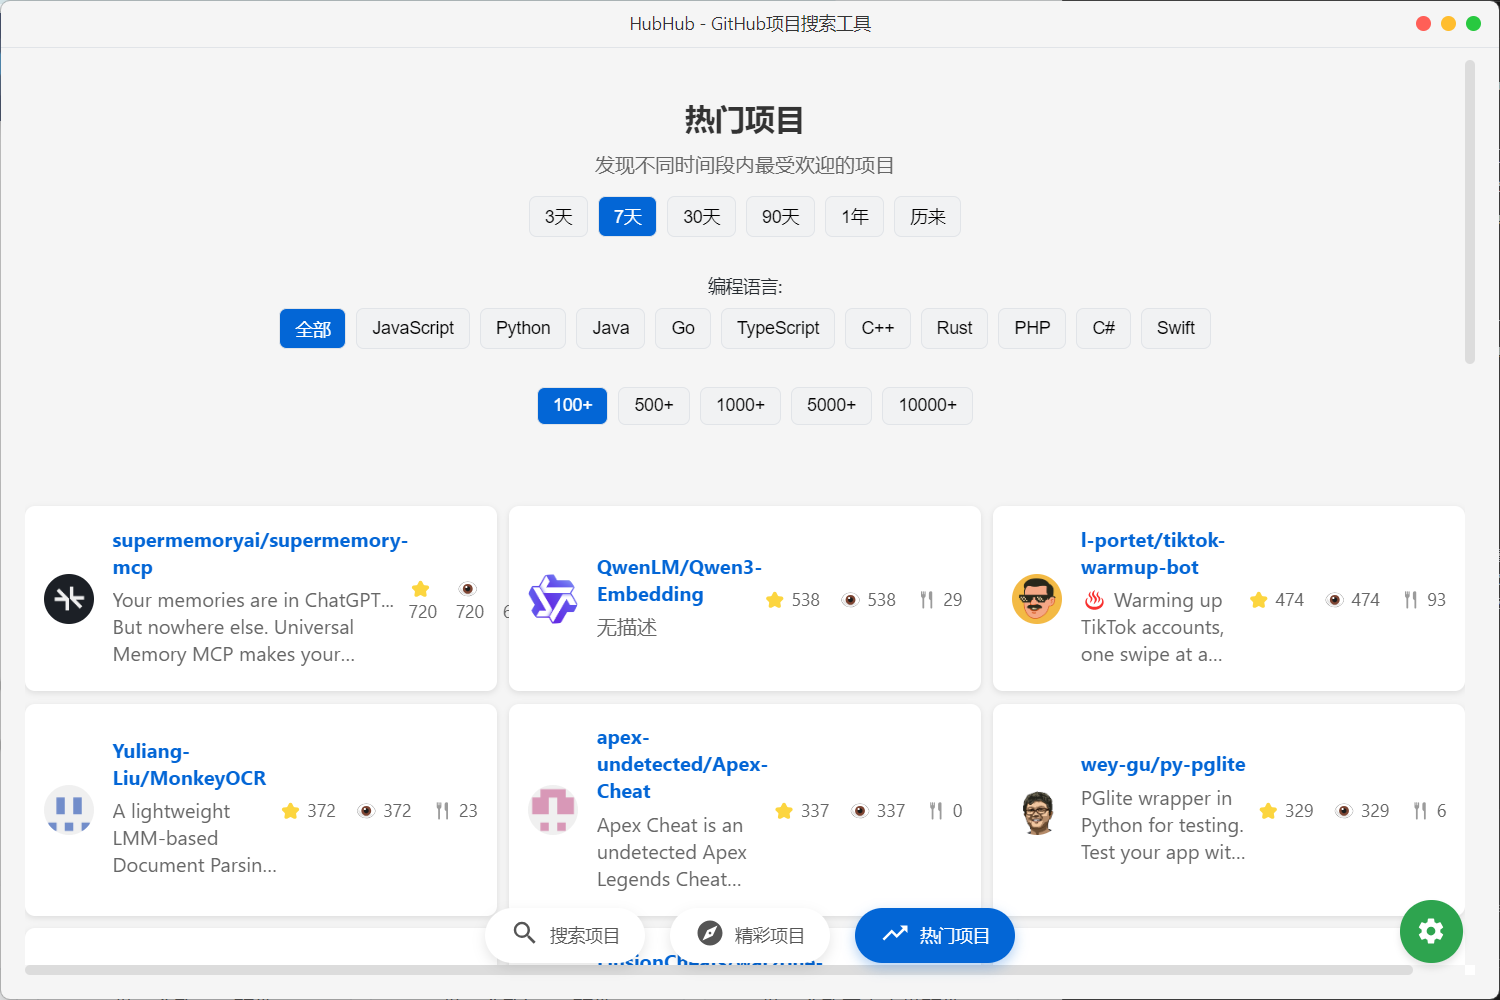Image resolution: width=1500 pixels, height=1000 pixels.
Task: Close the HubHub window with red button
Action: point(1423,24)
